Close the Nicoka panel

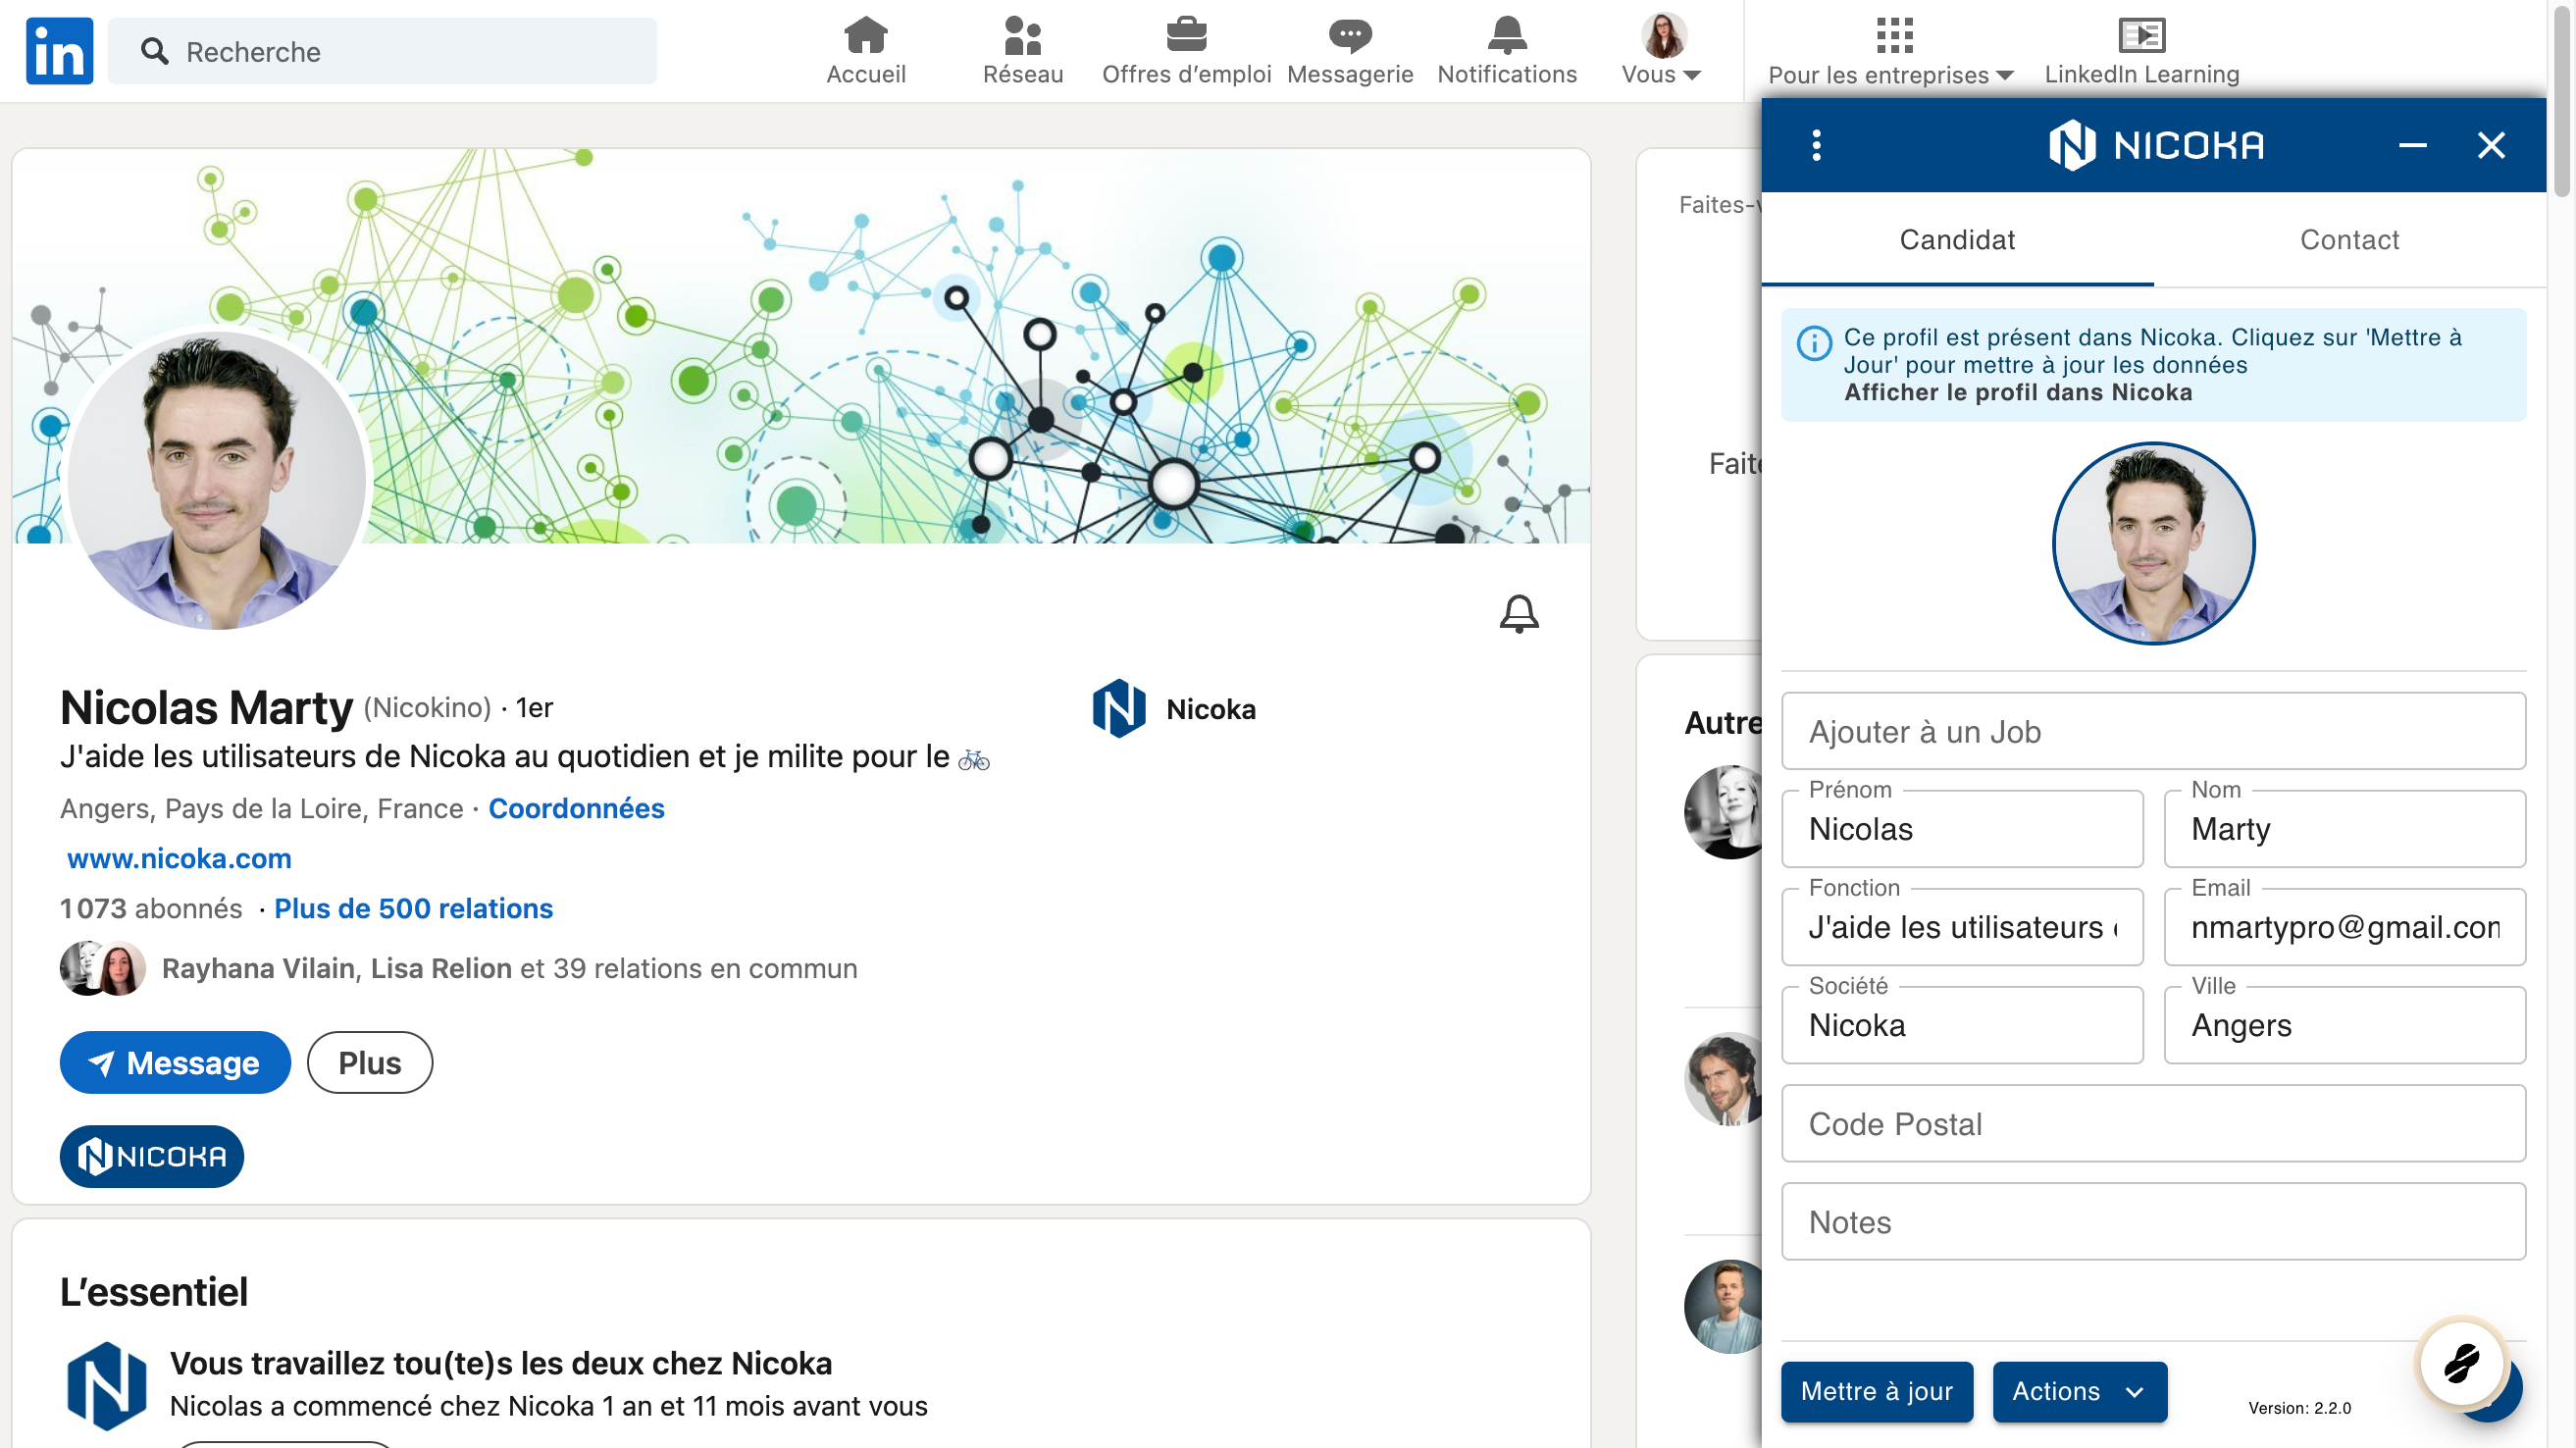[2490, 145]
